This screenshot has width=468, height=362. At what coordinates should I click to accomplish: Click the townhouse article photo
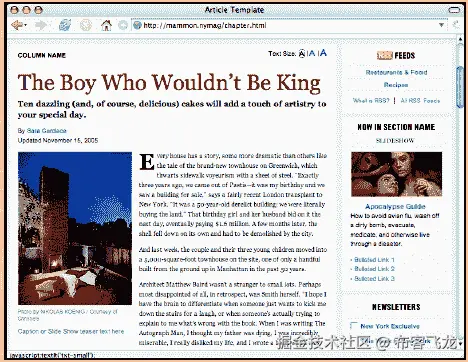(75, 228)
